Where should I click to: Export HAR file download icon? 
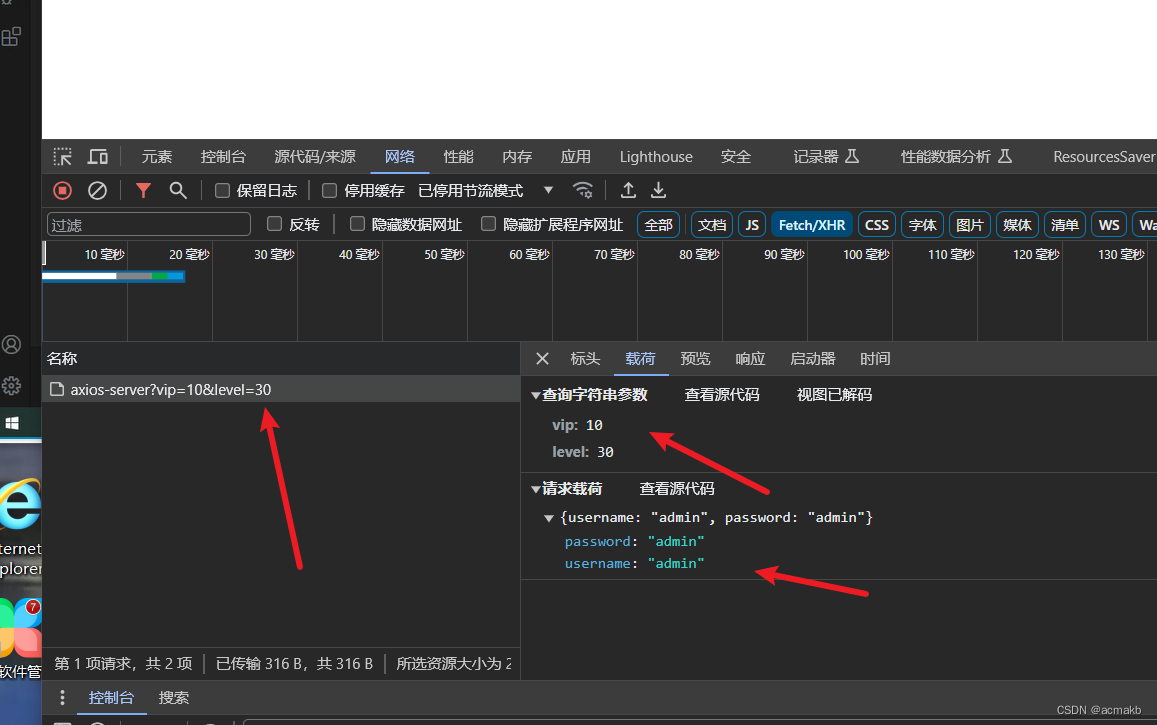658,191
